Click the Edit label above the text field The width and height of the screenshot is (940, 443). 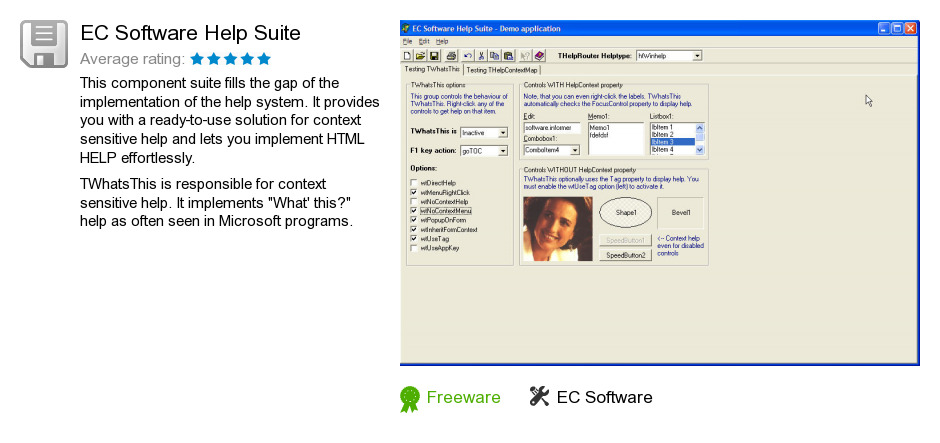point(528,116)
